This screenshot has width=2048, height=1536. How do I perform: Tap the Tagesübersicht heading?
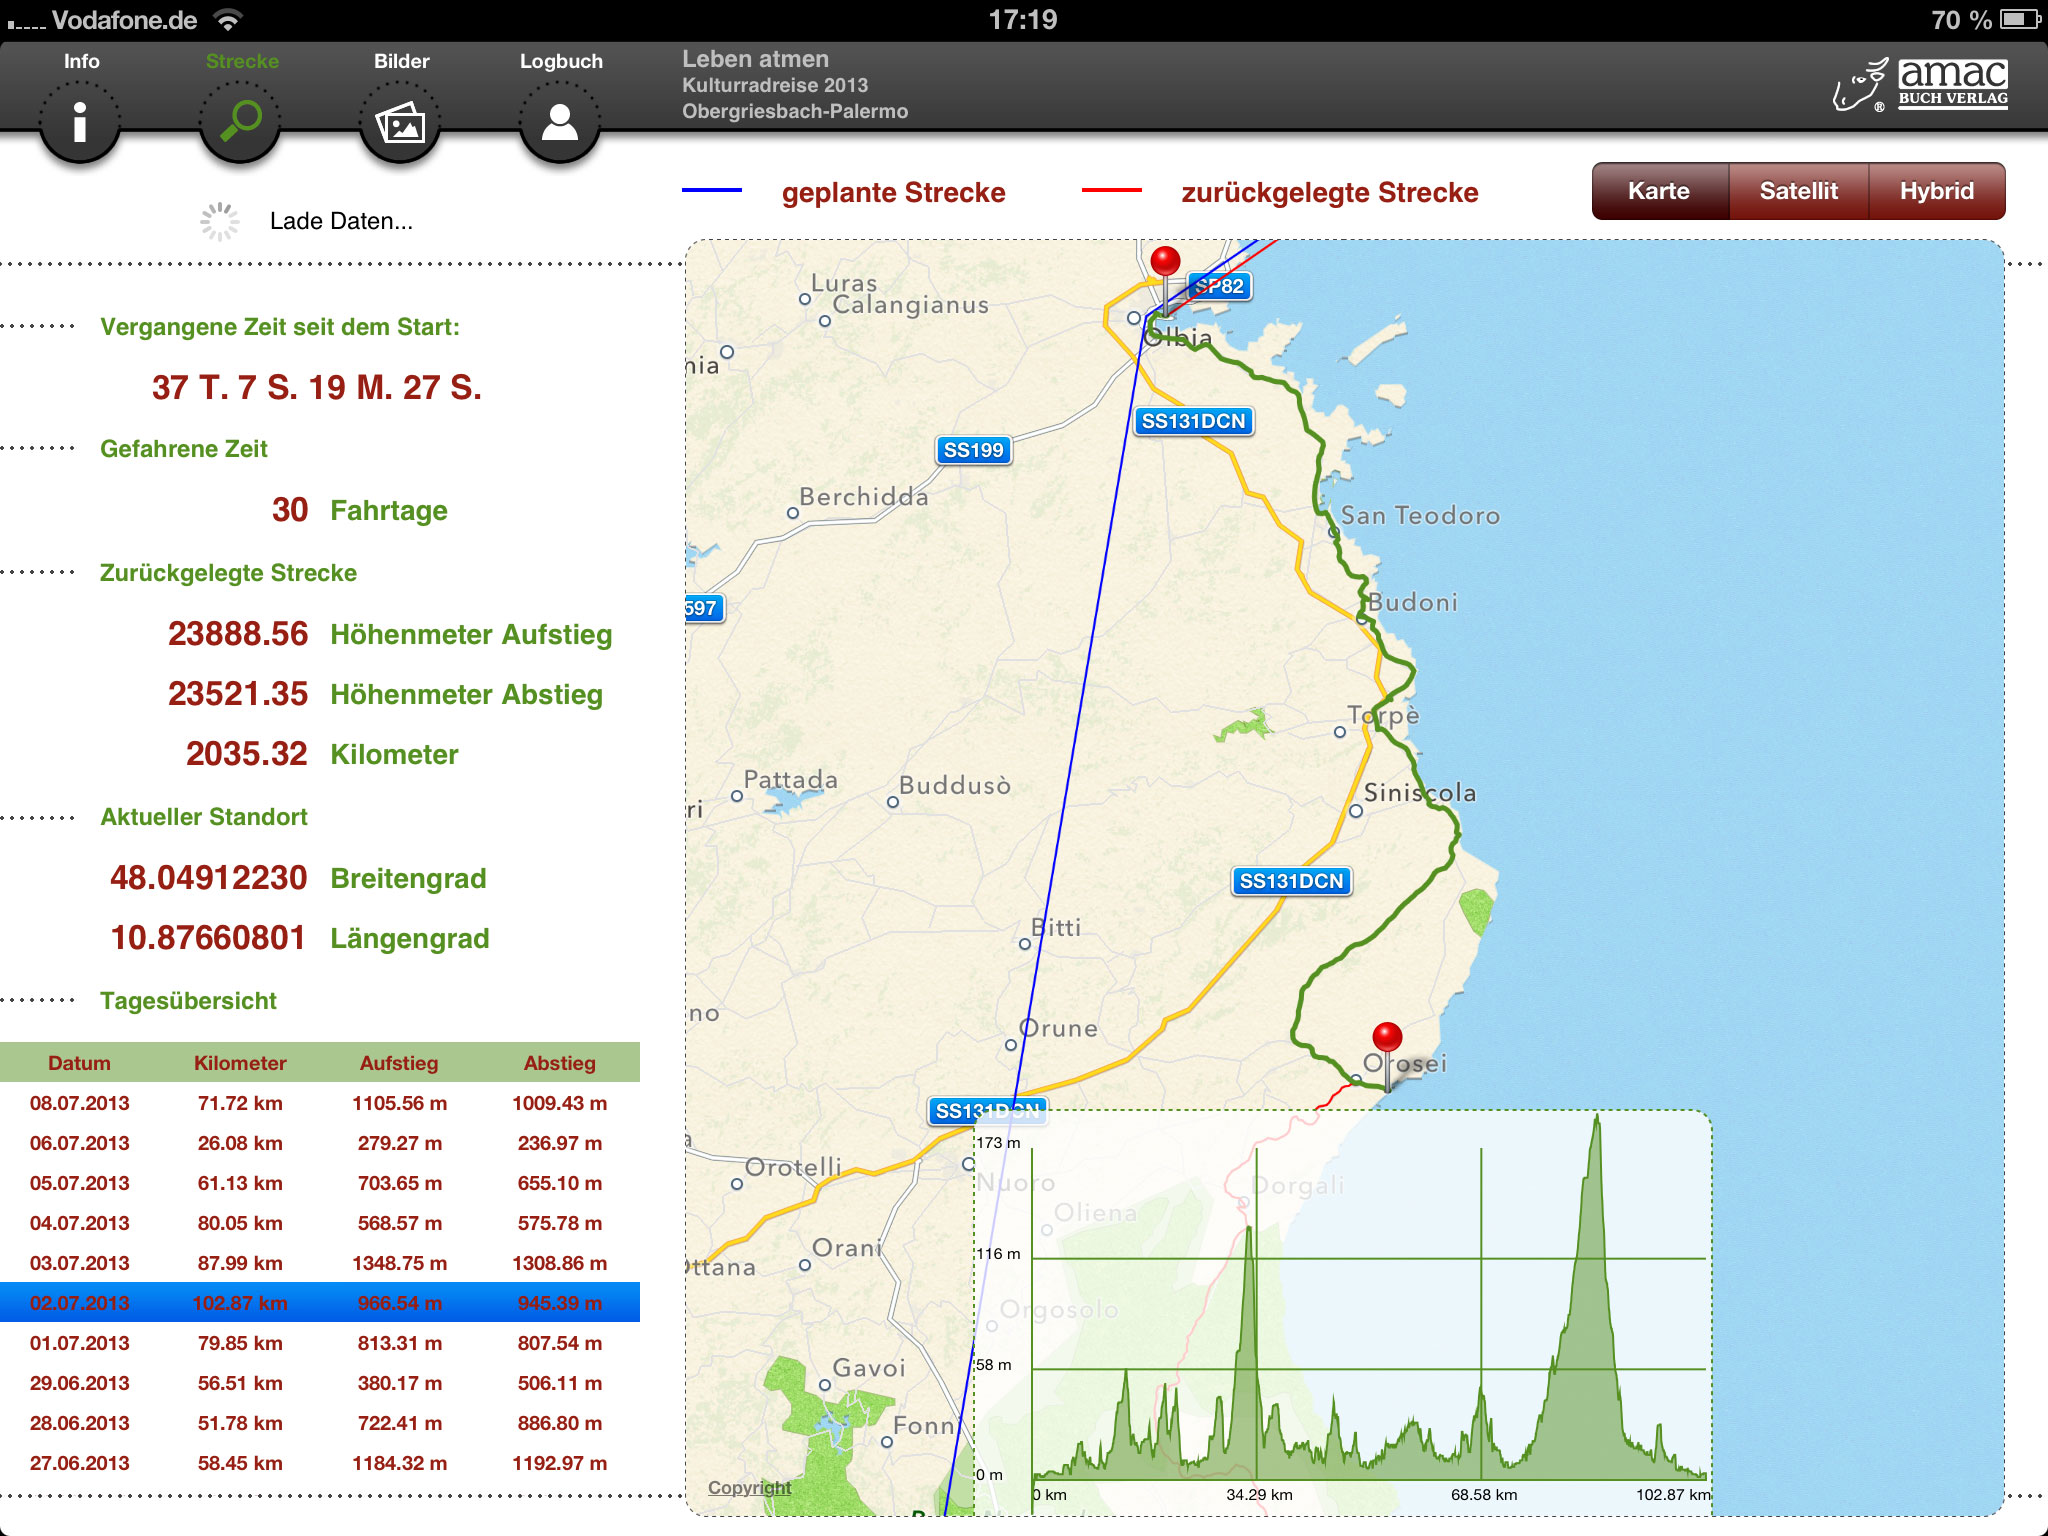point(188,1001)
